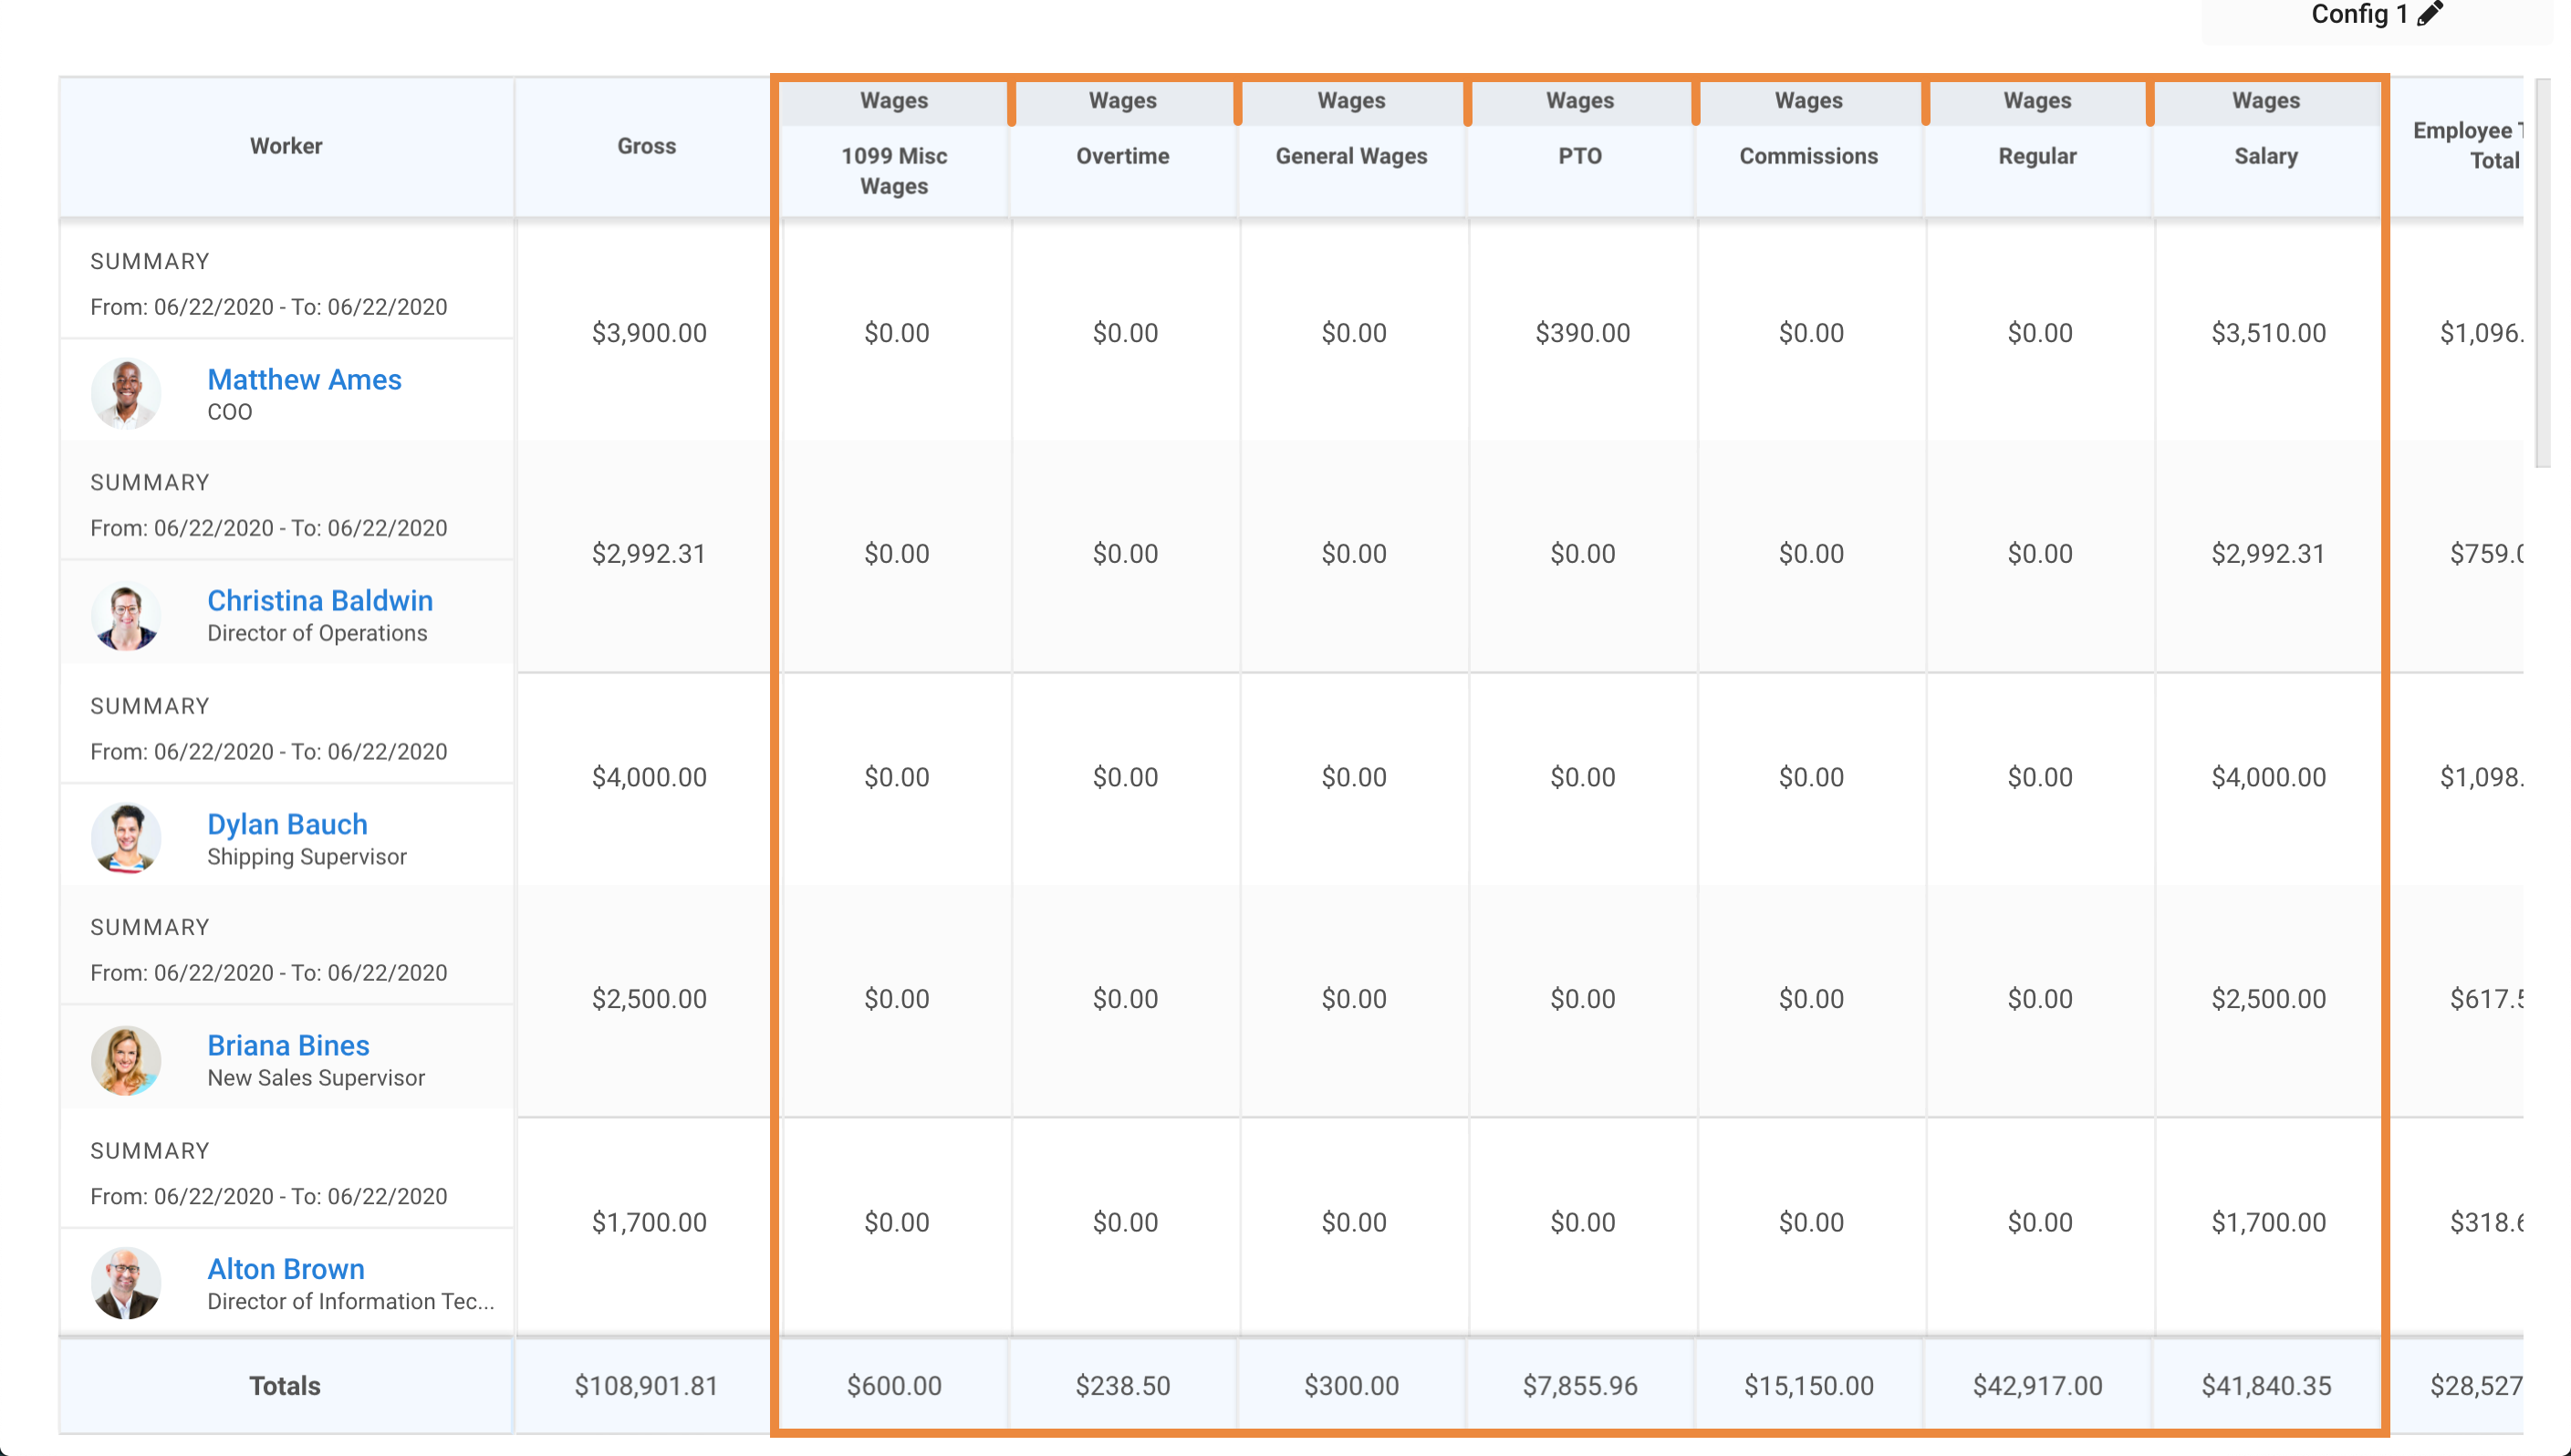Click the PTO column header
Screen dimensions: 2571x1456
point(1580,156)
